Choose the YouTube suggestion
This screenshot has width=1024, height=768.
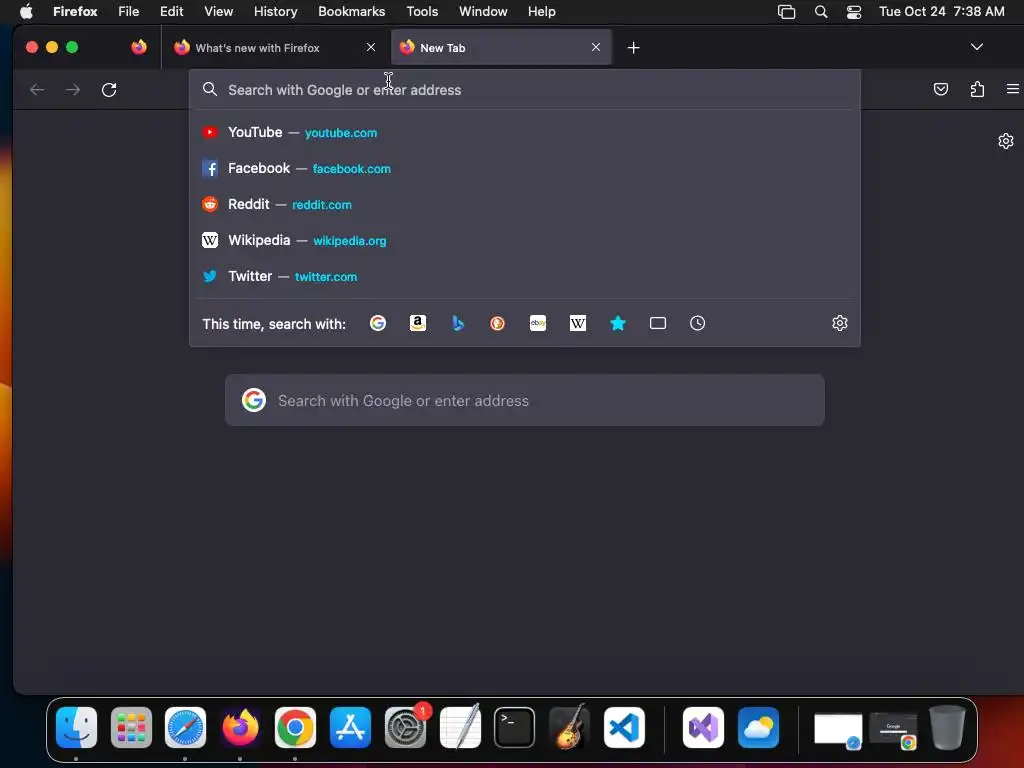tap(524, 133)
